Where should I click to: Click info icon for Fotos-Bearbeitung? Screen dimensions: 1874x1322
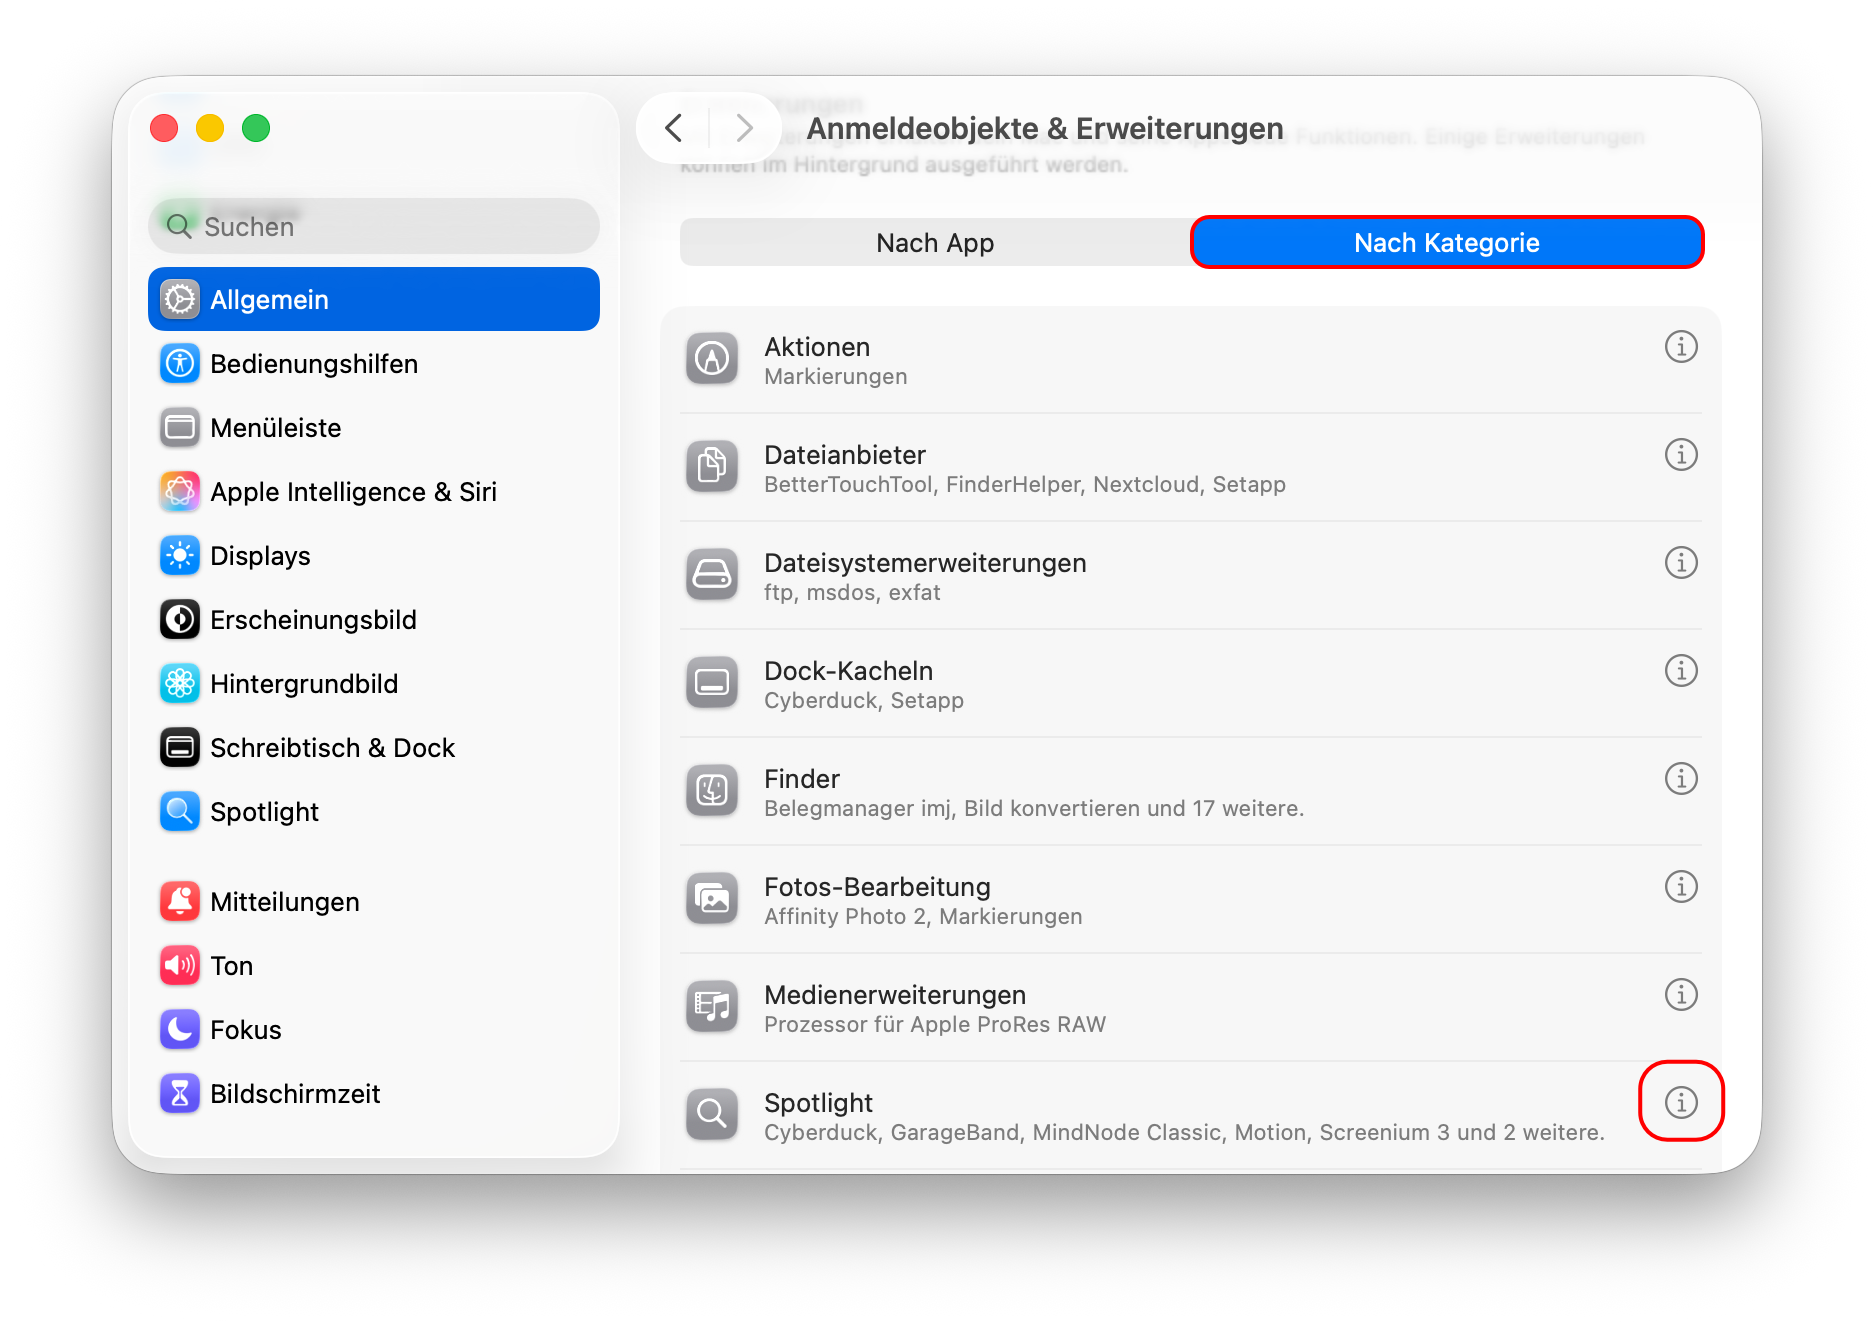pos(1680,887)
